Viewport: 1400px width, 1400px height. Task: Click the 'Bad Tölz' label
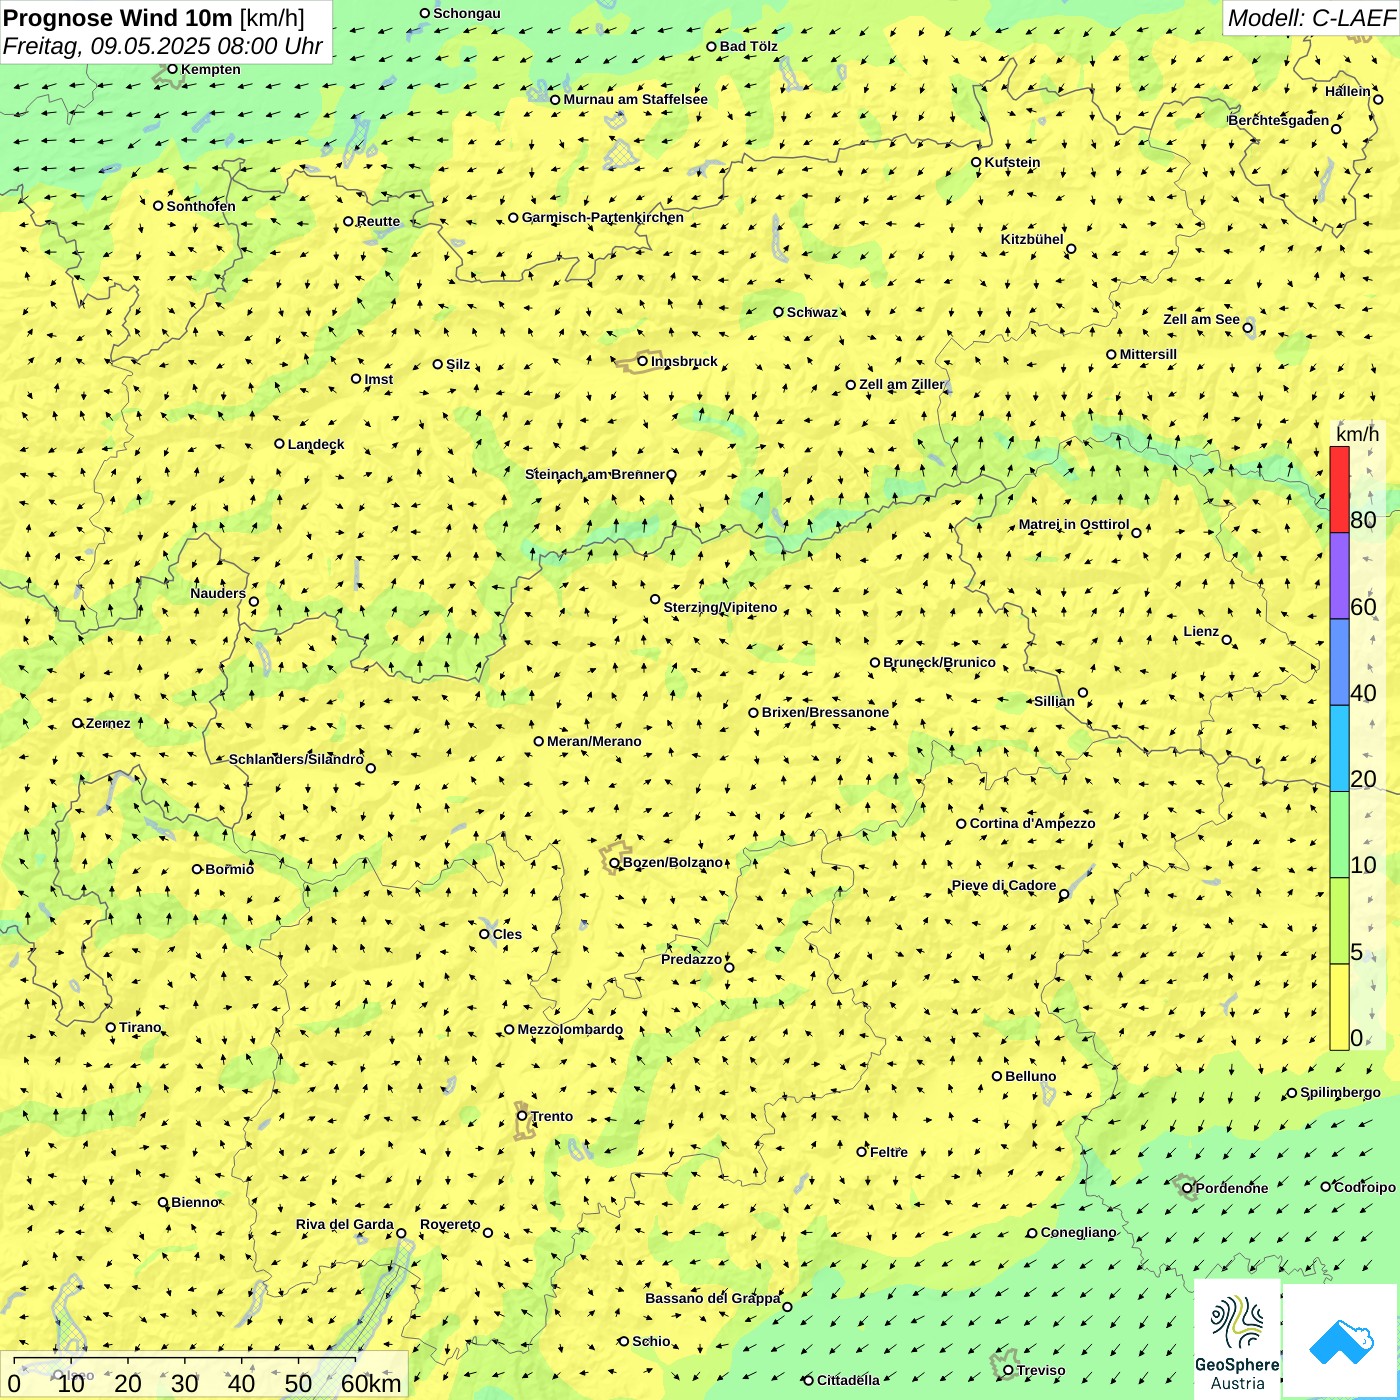point(748,46)
